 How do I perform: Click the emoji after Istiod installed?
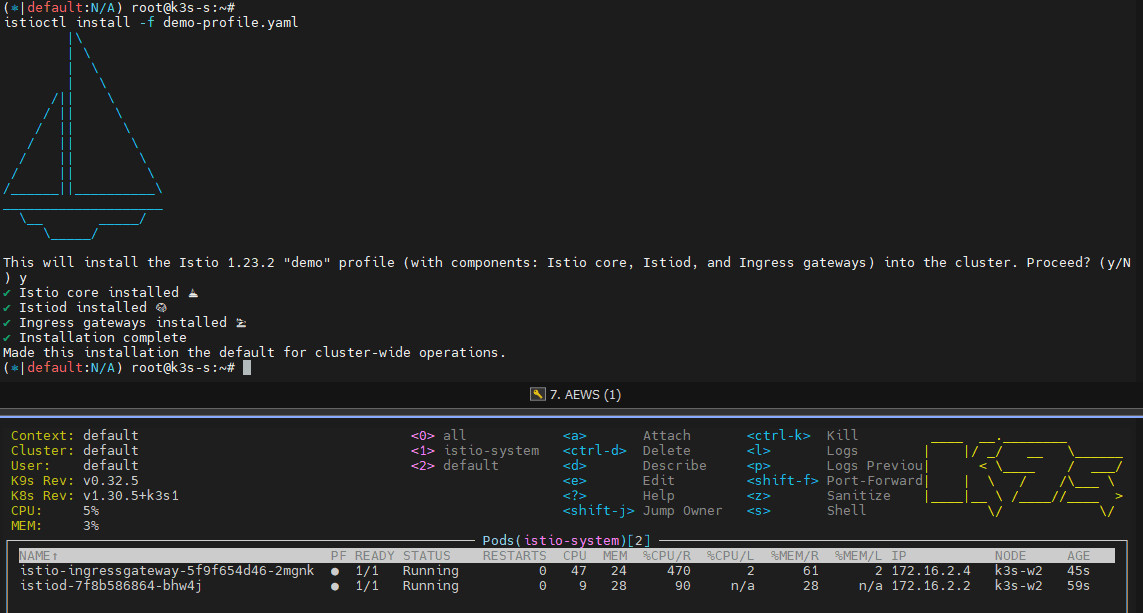(x=161, y=308)
